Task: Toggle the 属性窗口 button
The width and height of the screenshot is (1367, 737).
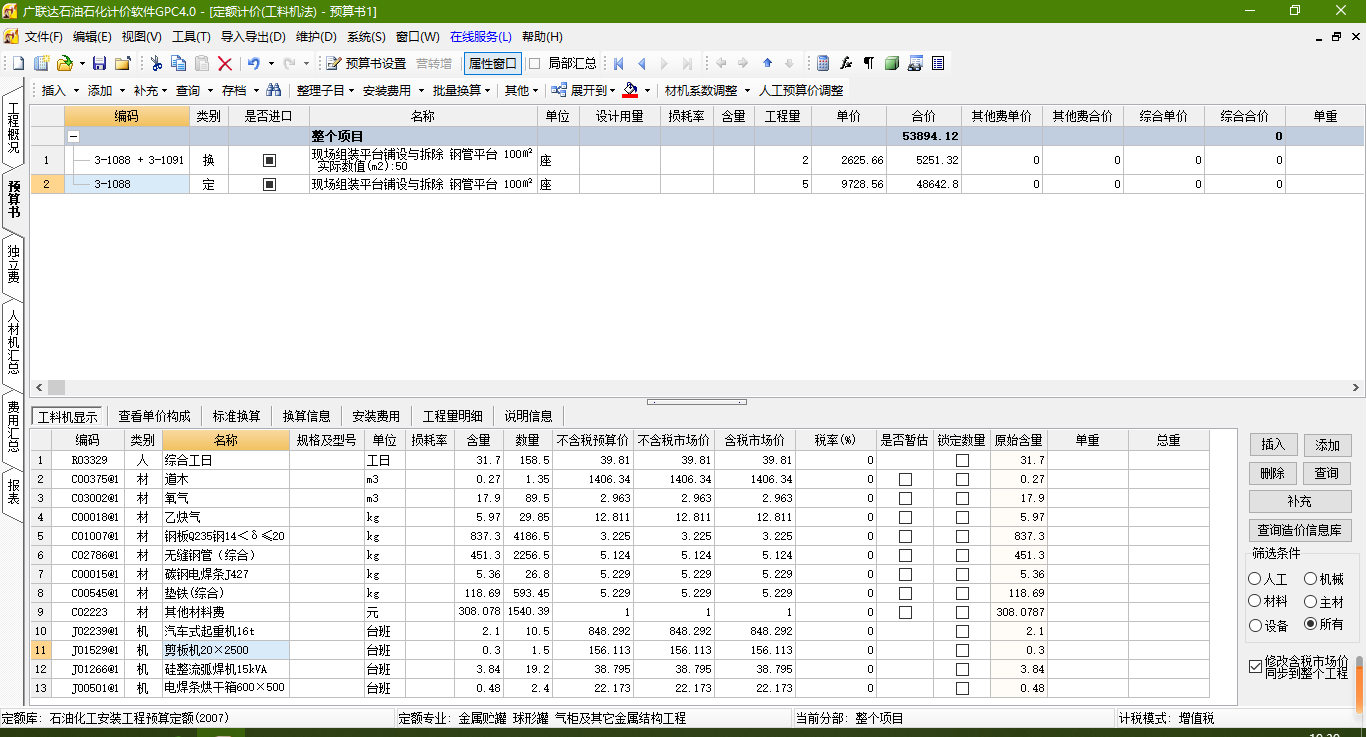Action: [493, 63]
